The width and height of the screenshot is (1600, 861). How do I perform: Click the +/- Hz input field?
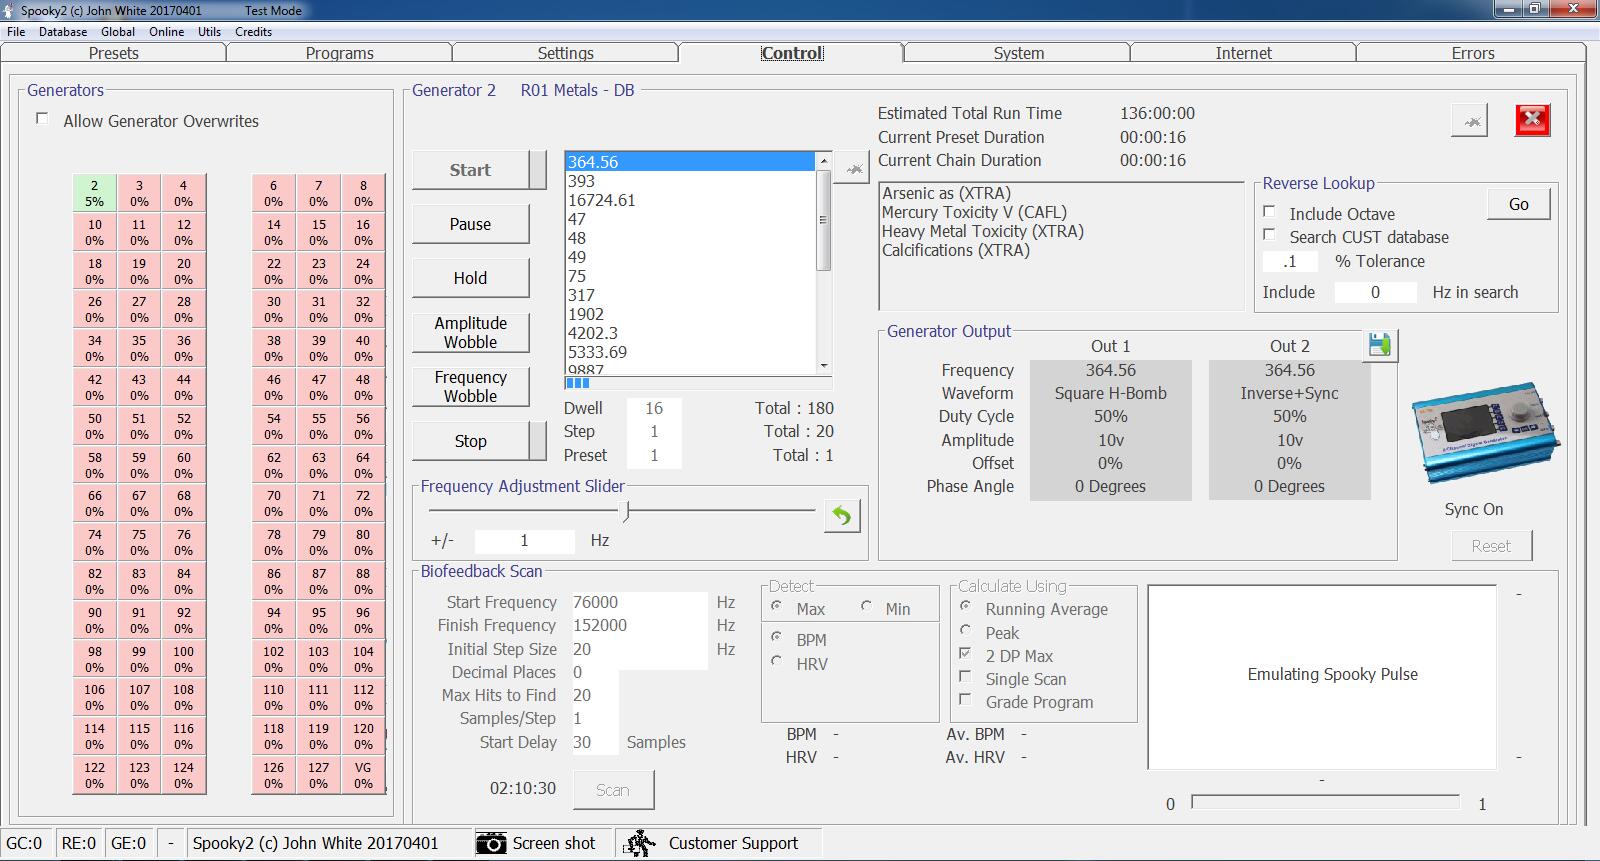coord(524,541)
